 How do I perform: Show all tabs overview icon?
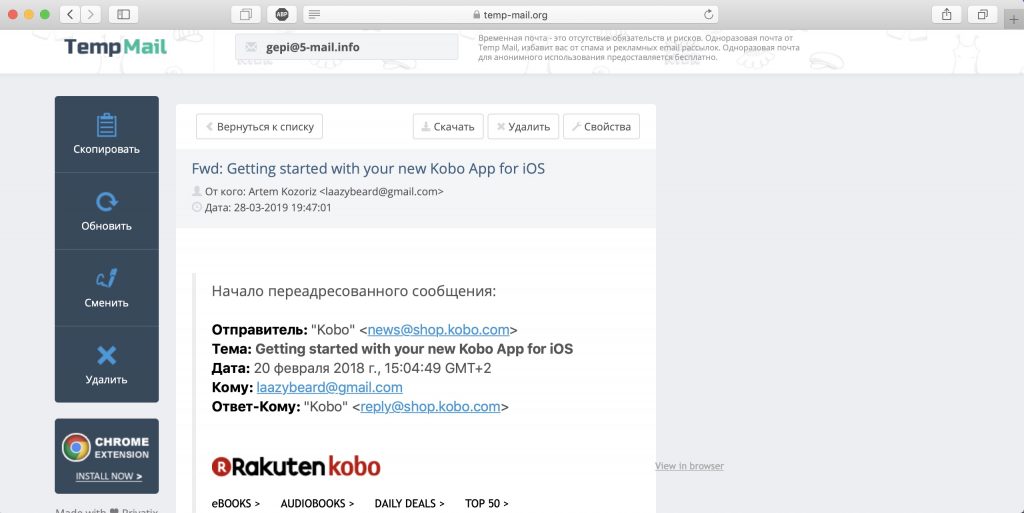[x=983, y=14]
